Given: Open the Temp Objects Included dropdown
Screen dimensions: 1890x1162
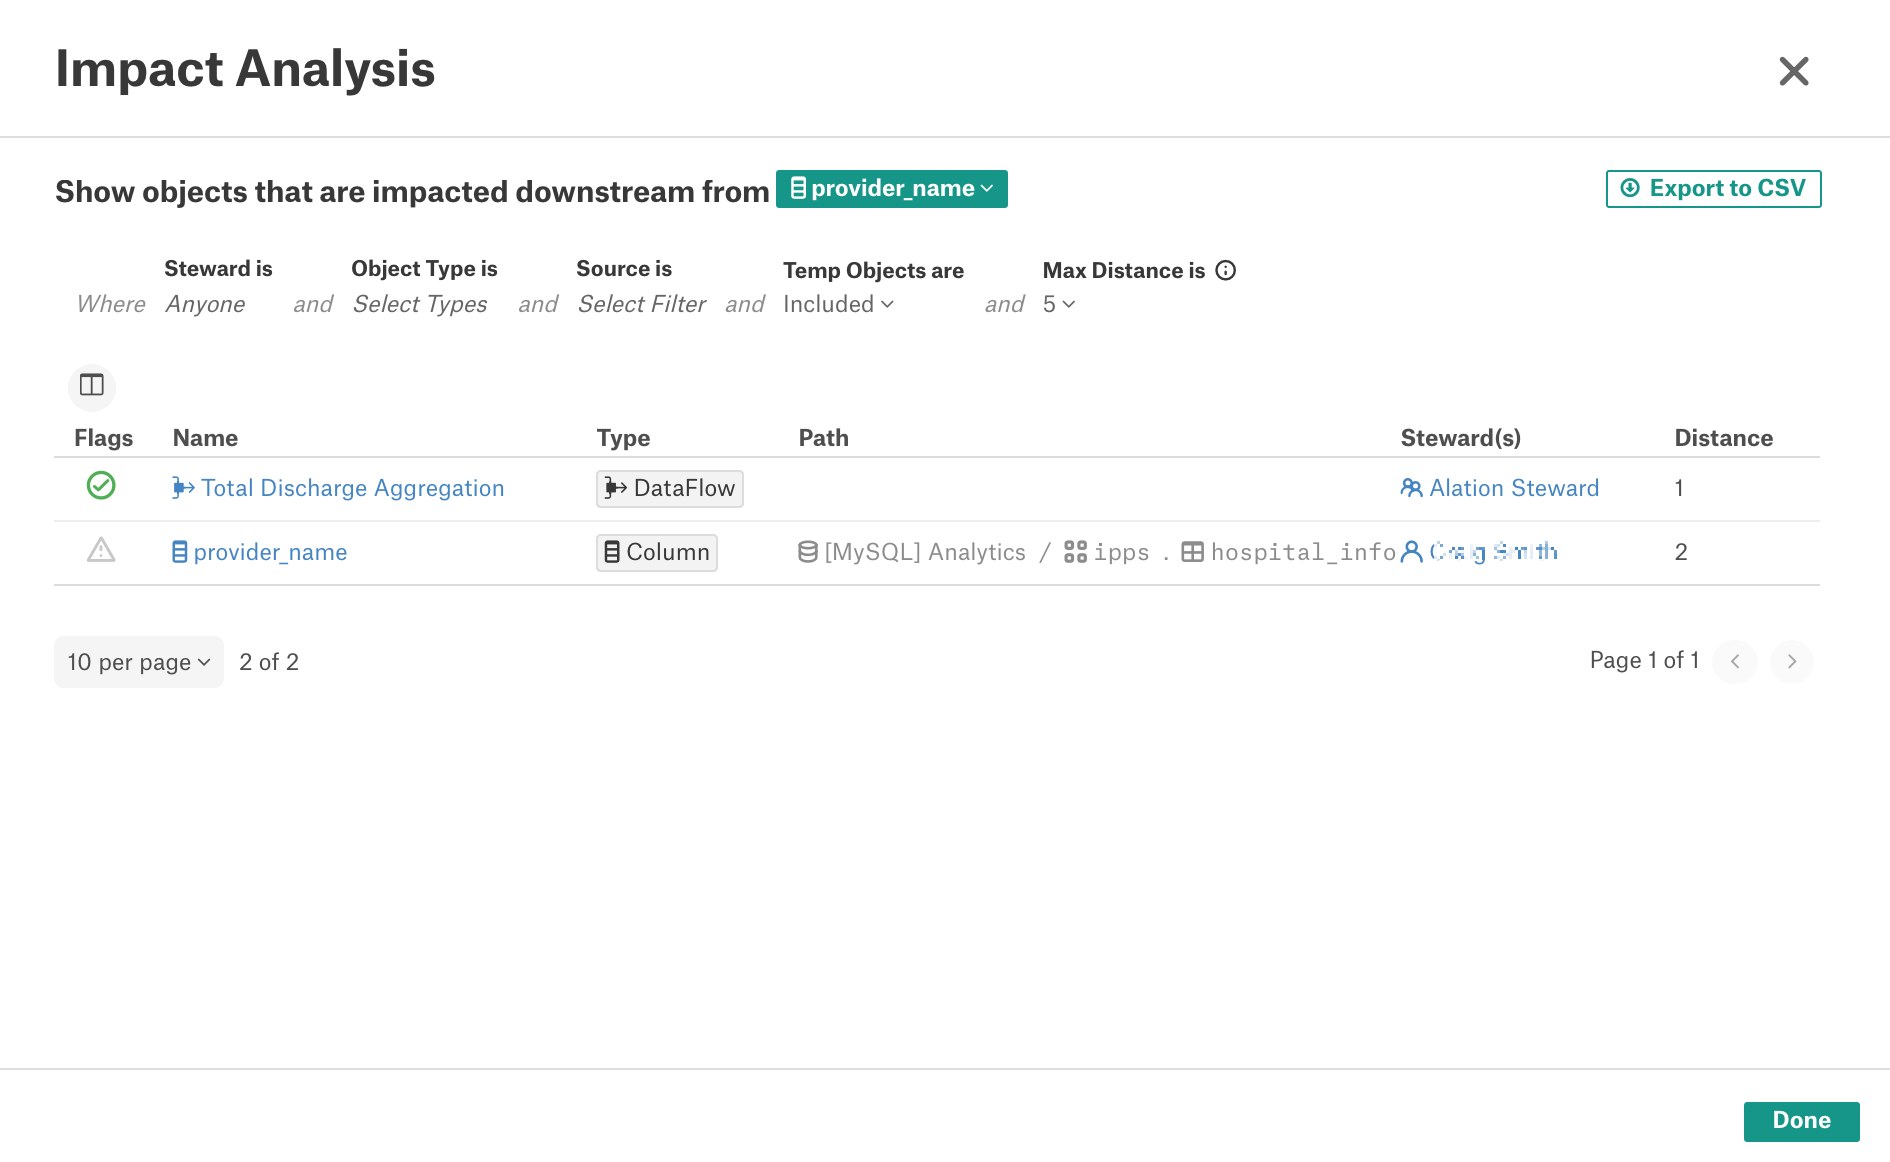Looking at the screenshot, I should (x=838, y=304).
